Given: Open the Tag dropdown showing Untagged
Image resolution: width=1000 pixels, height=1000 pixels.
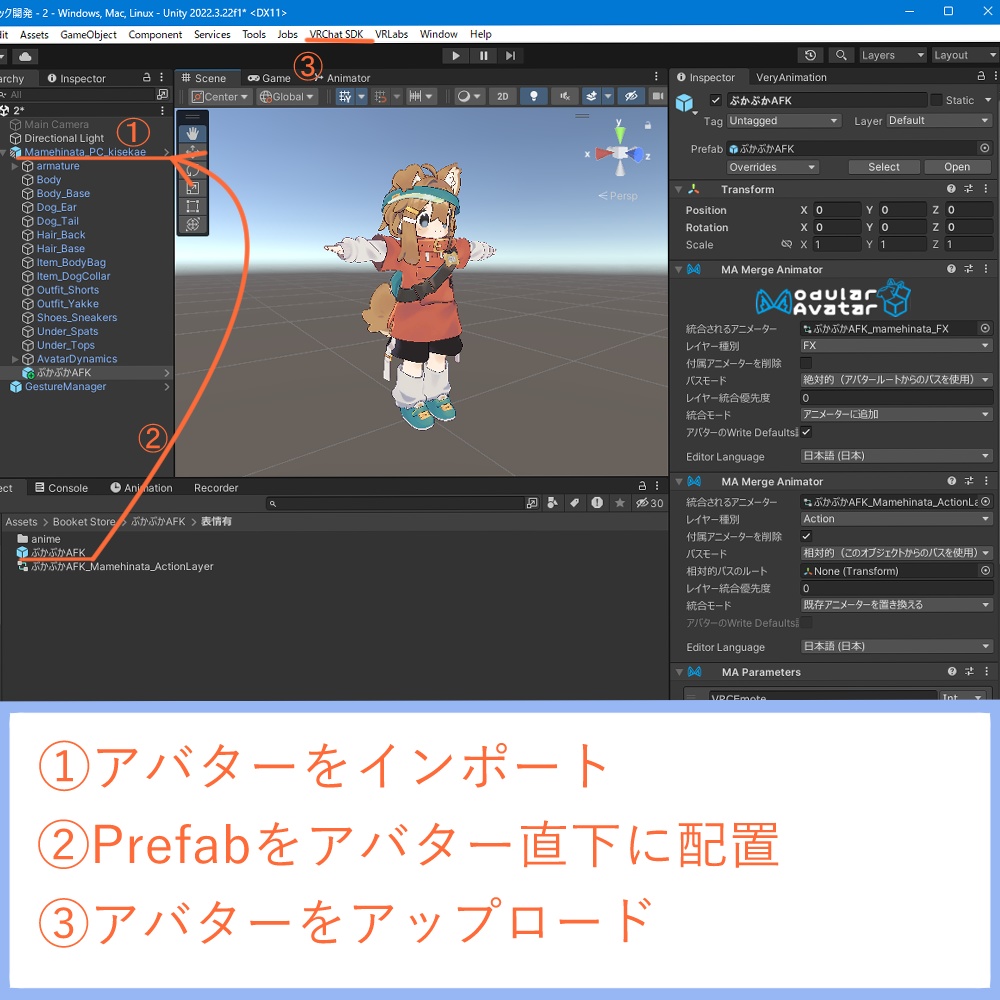Looking at the screenshot, I should coord(783,119).
